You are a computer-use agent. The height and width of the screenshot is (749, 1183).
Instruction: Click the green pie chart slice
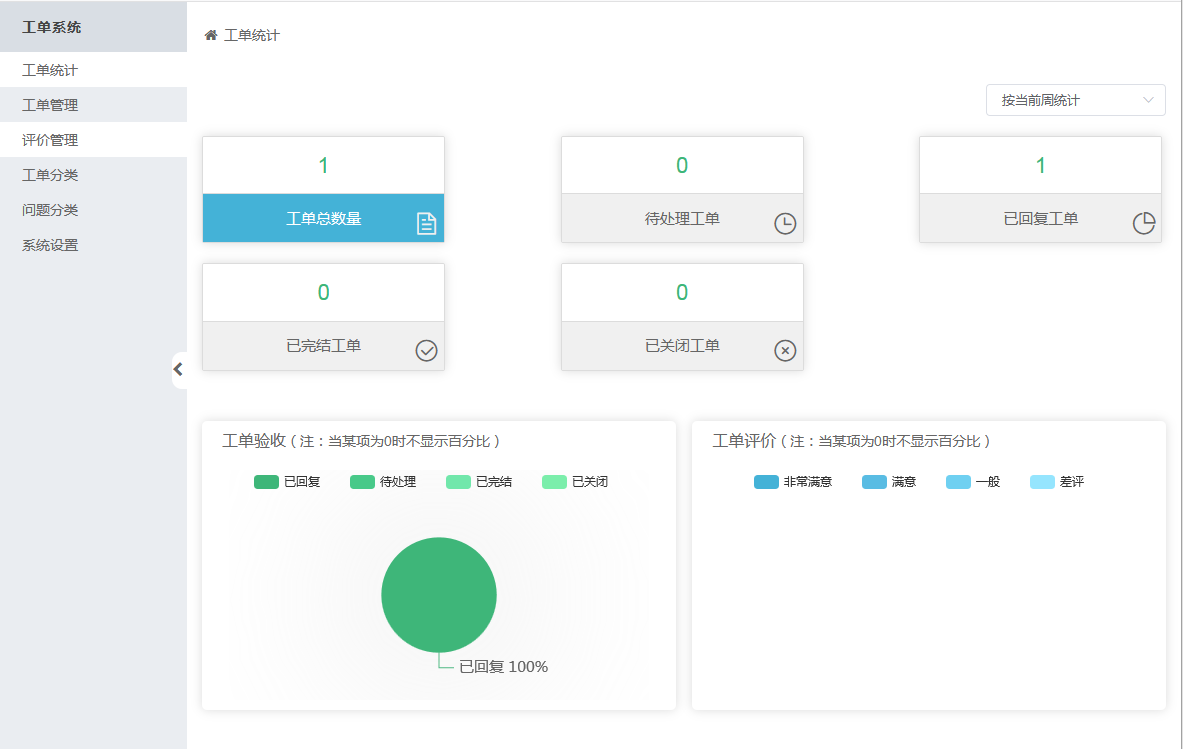(x=439, y=595)
